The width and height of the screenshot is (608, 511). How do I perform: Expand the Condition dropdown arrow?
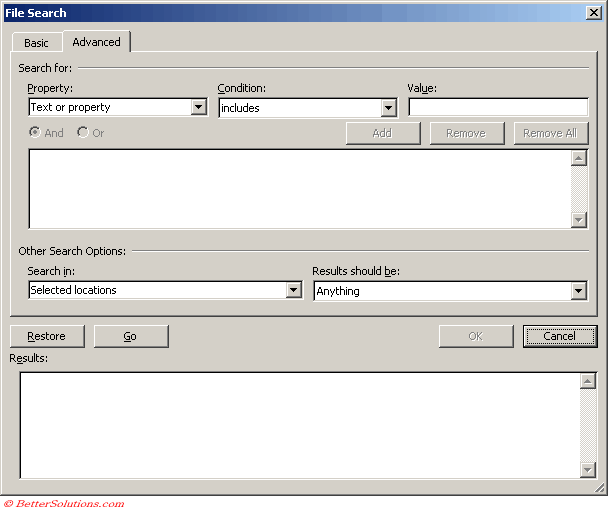389,108
